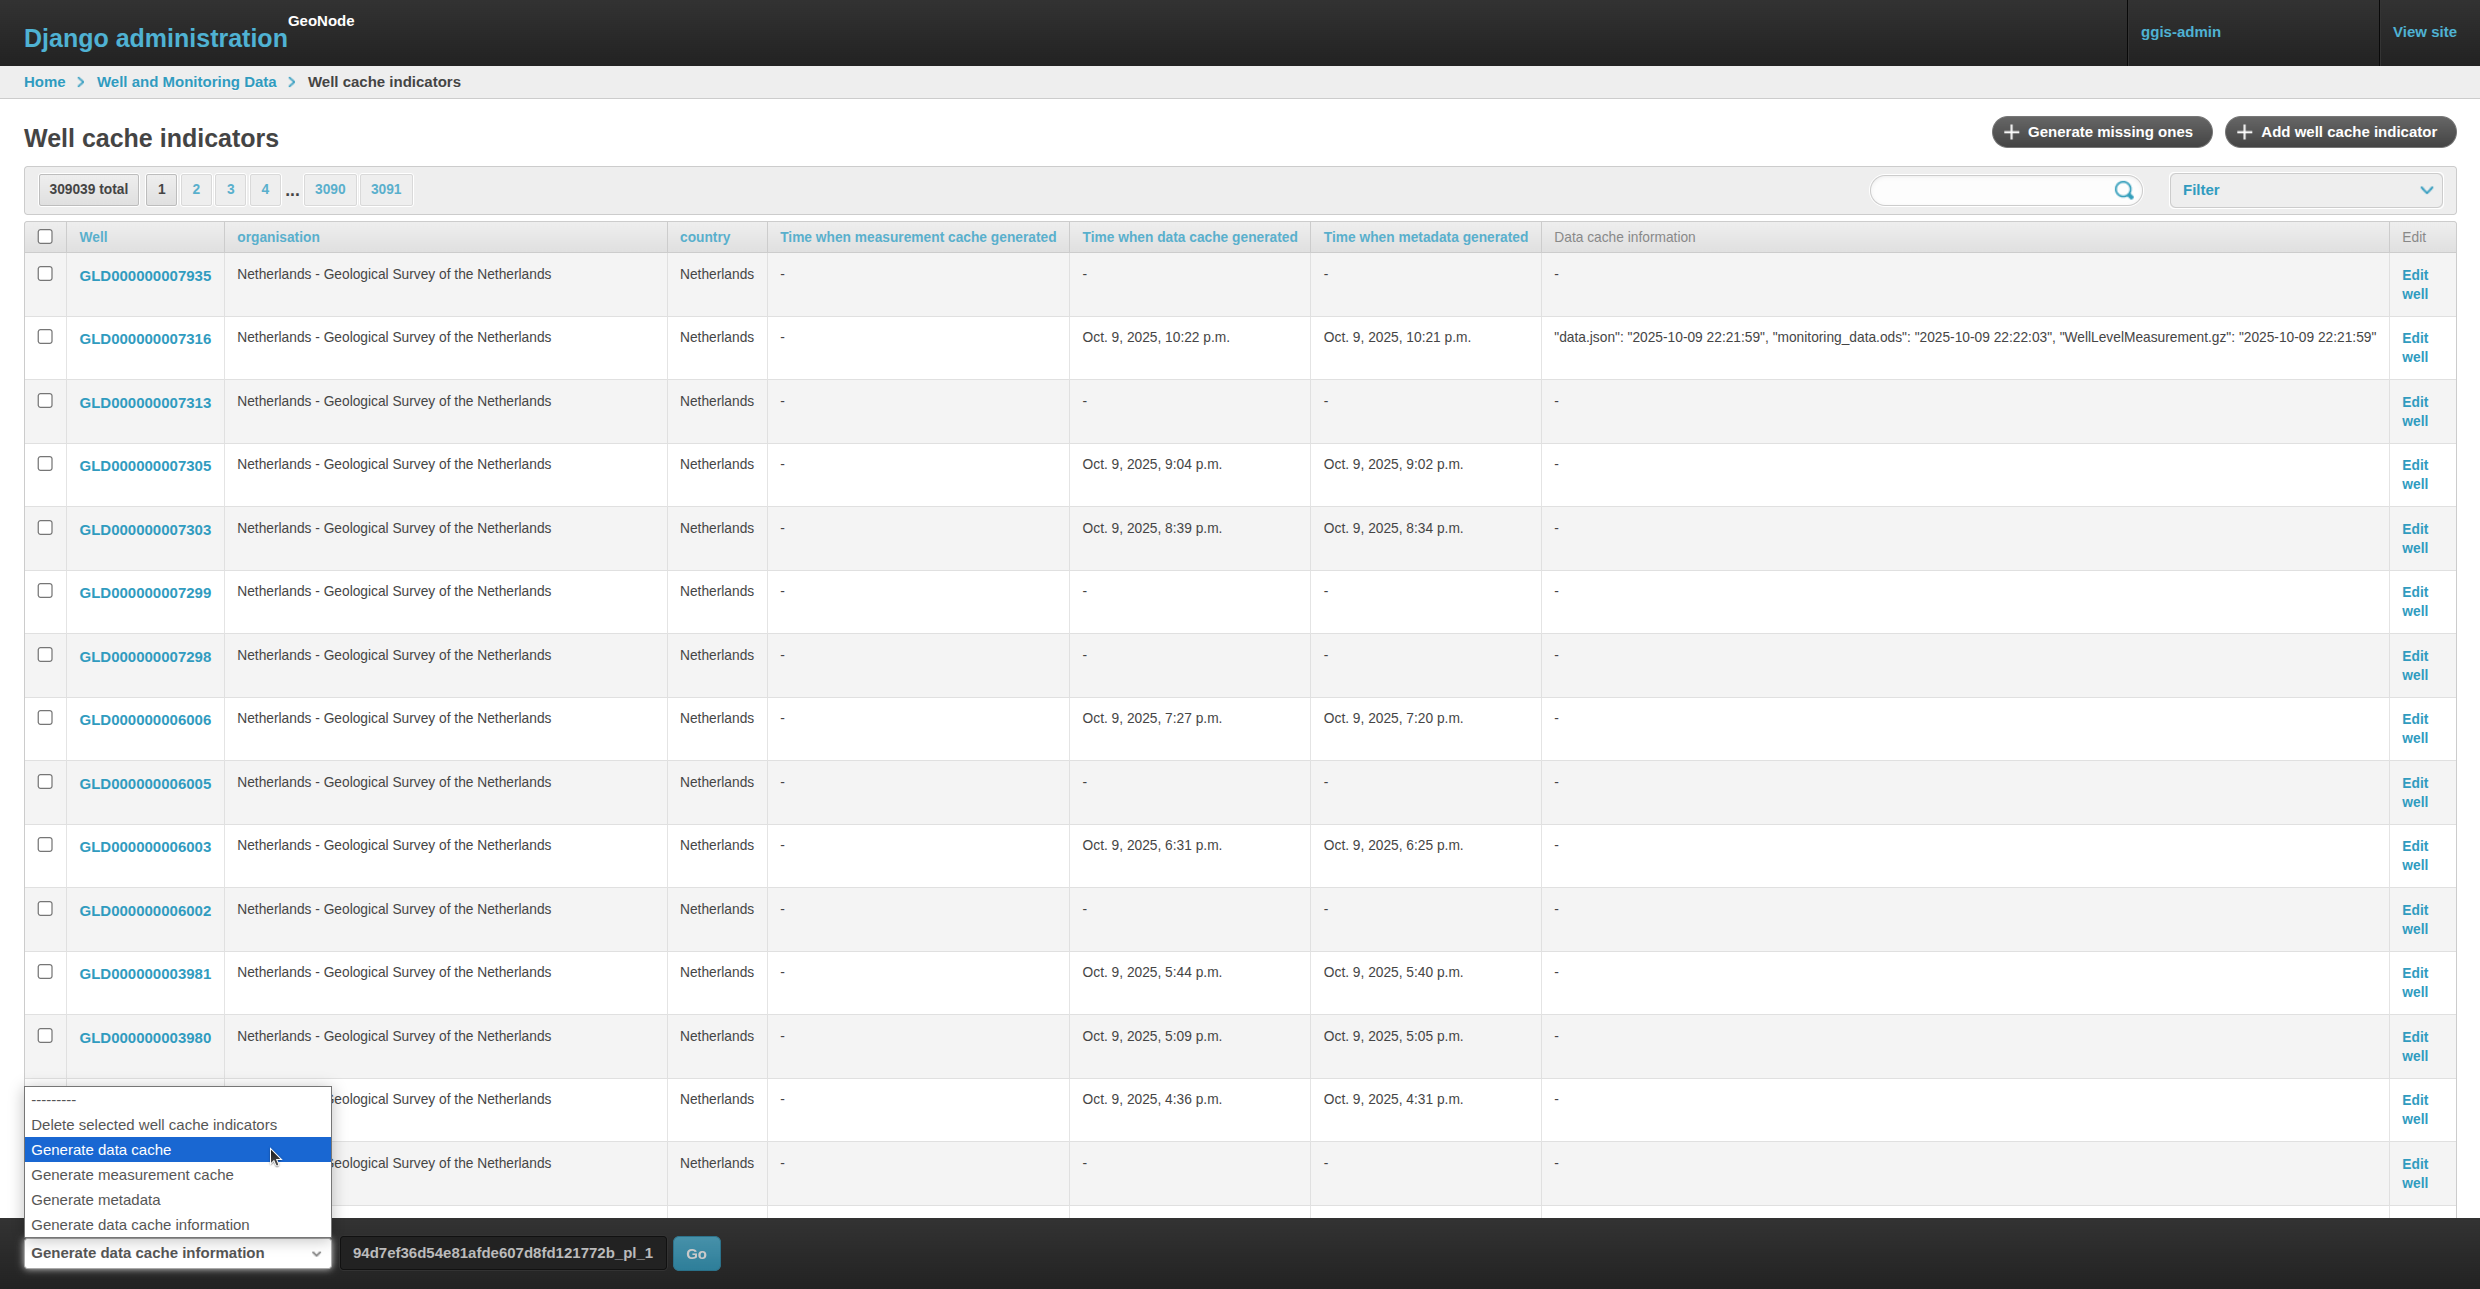The height and width of the screenshot is (1289, 2480).
Task: Open the Filter dropdown
Action: click(x=2305, y=190)
